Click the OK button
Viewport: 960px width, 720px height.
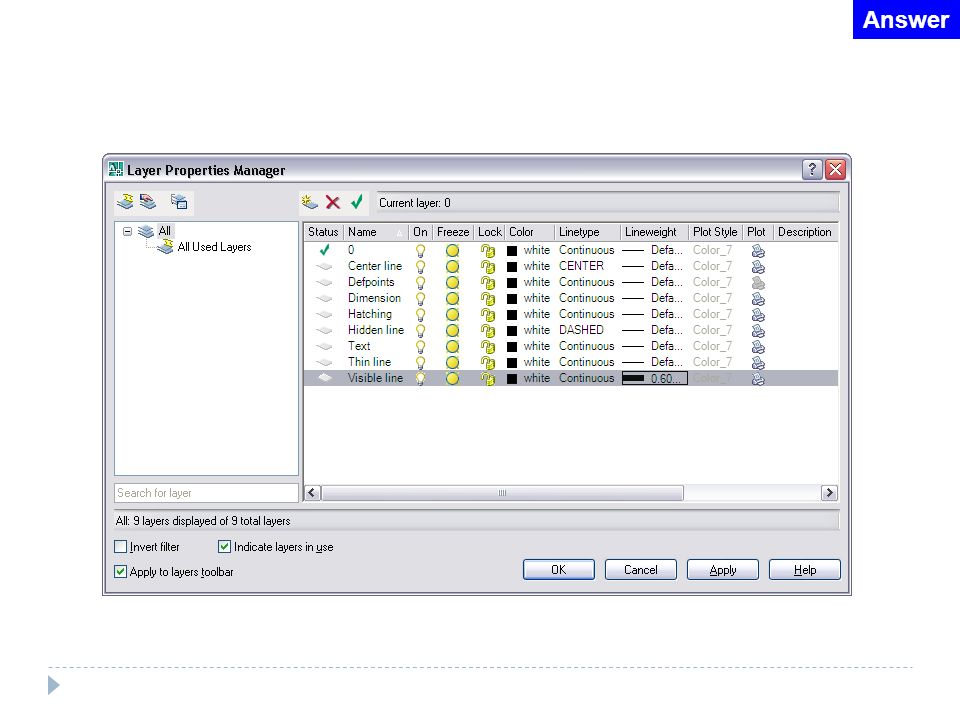[x=558, y=569]
